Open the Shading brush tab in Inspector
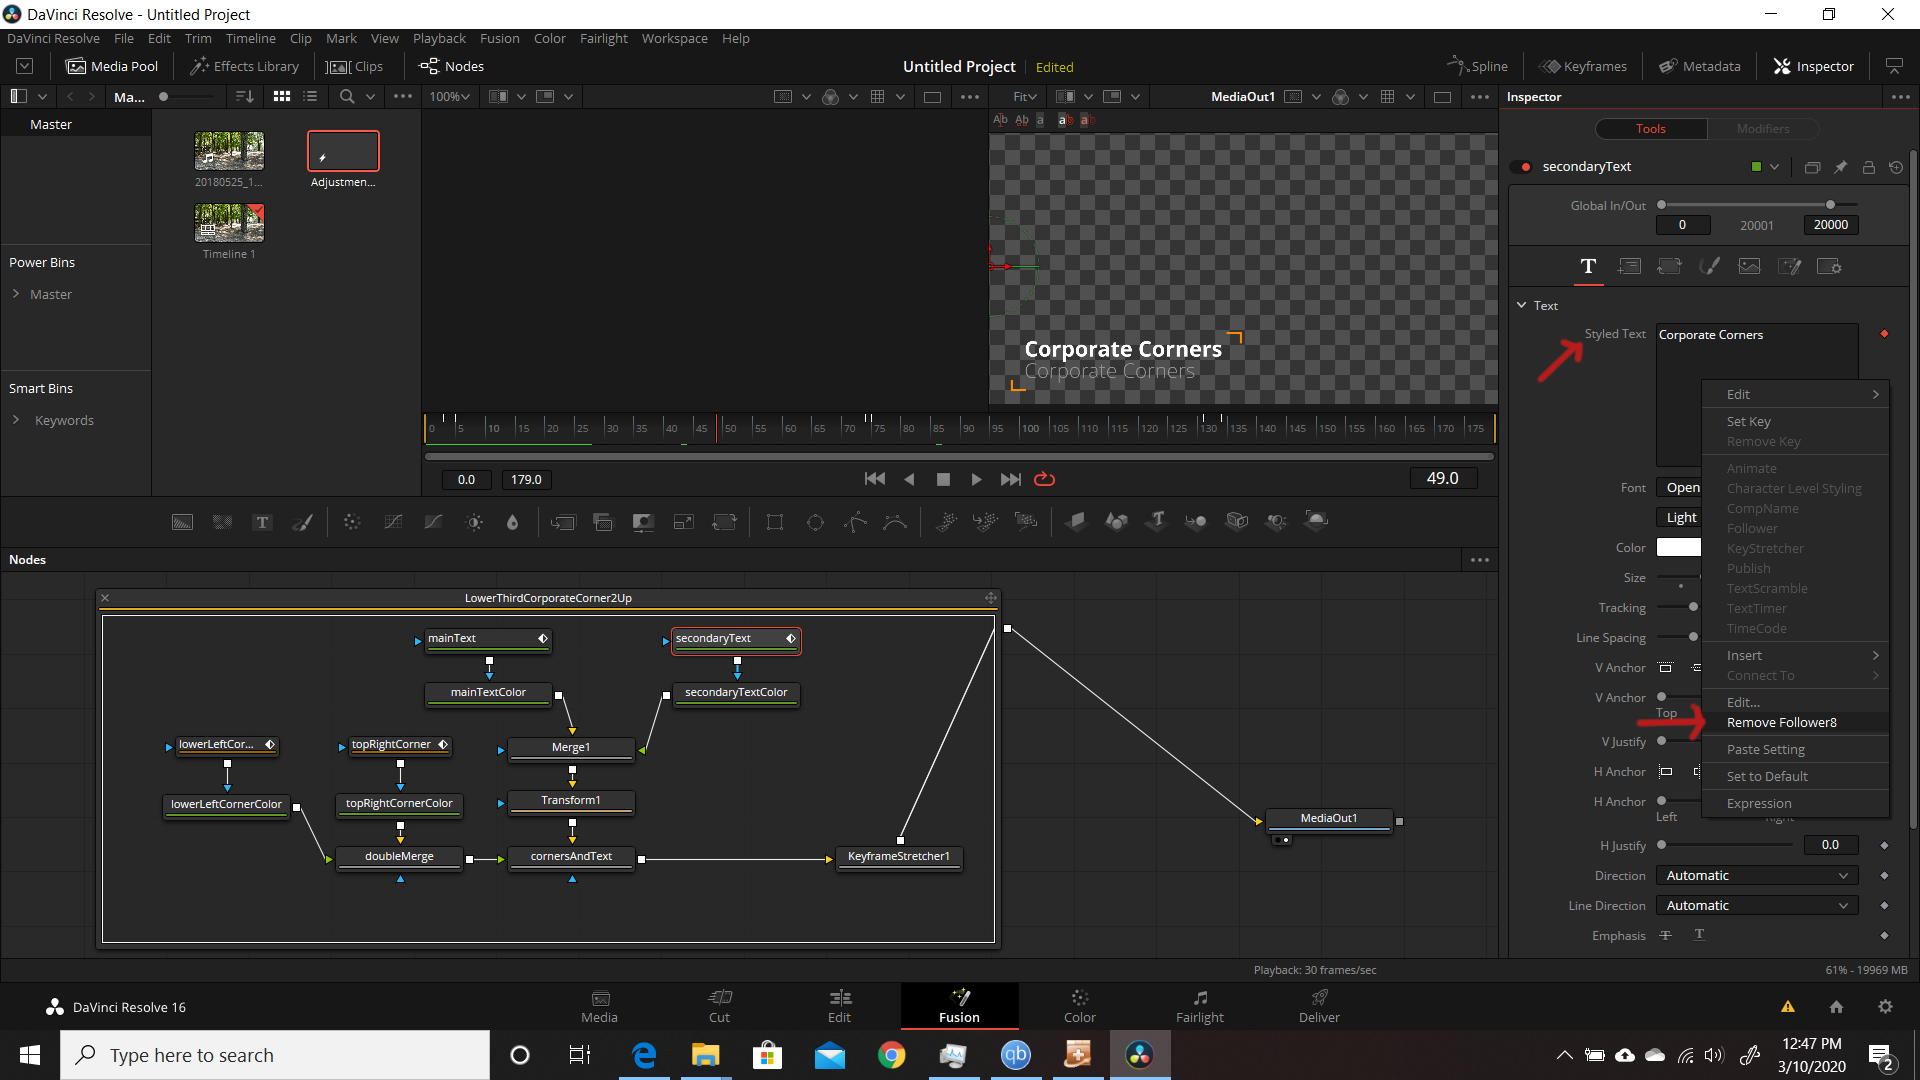Viewport: 1920px width, 1080px height. point(1710,266)
